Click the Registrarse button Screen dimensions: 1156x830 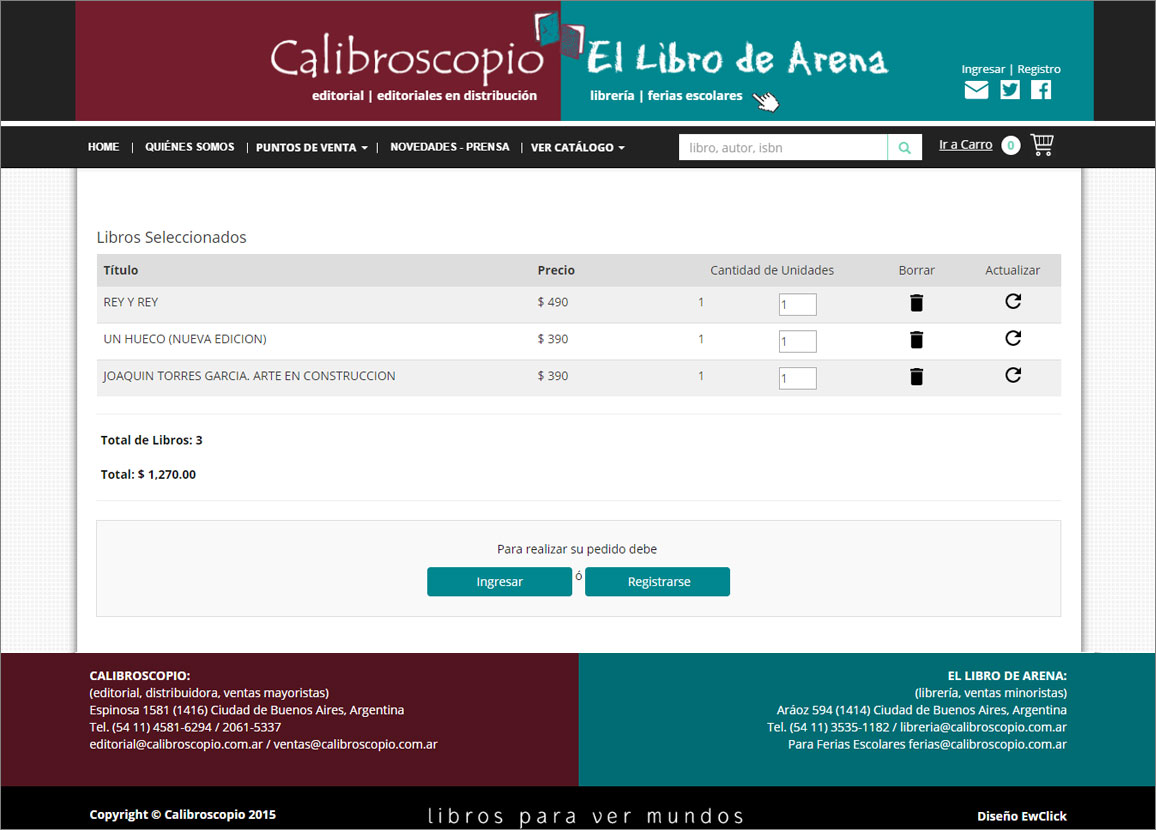point(658,582)
